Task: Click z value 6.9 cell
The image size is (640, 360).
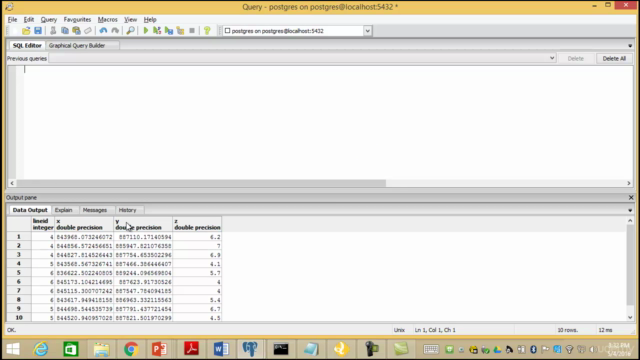Action: 197,255
